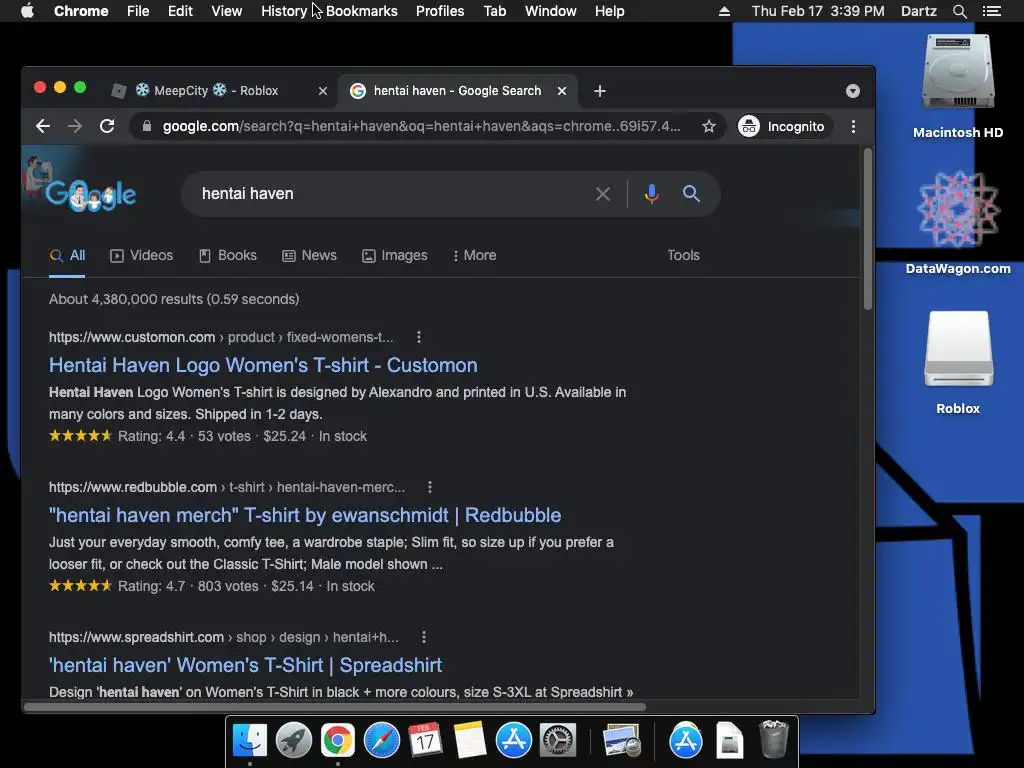Click the redbubble.com result URL text
Viewport: 1024px width, 768px height.
(227, 487)
